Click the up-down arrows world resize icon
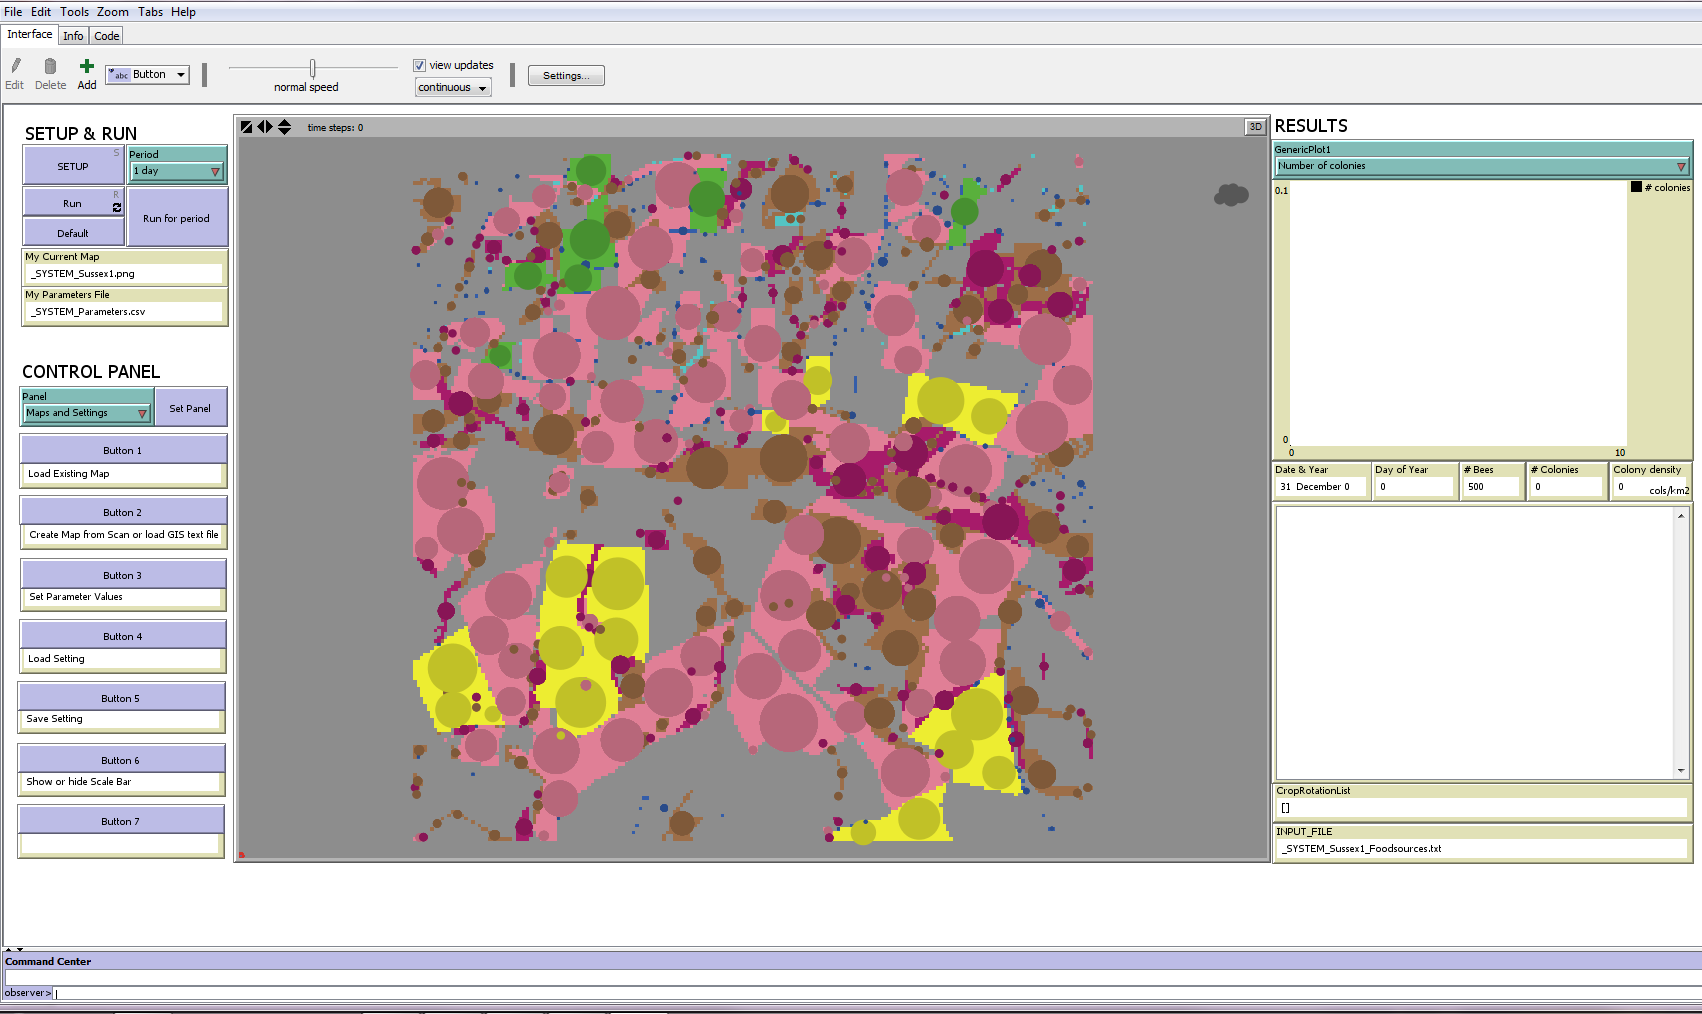The width and height of the screenshot is (1702, 1014). (284, 127)
